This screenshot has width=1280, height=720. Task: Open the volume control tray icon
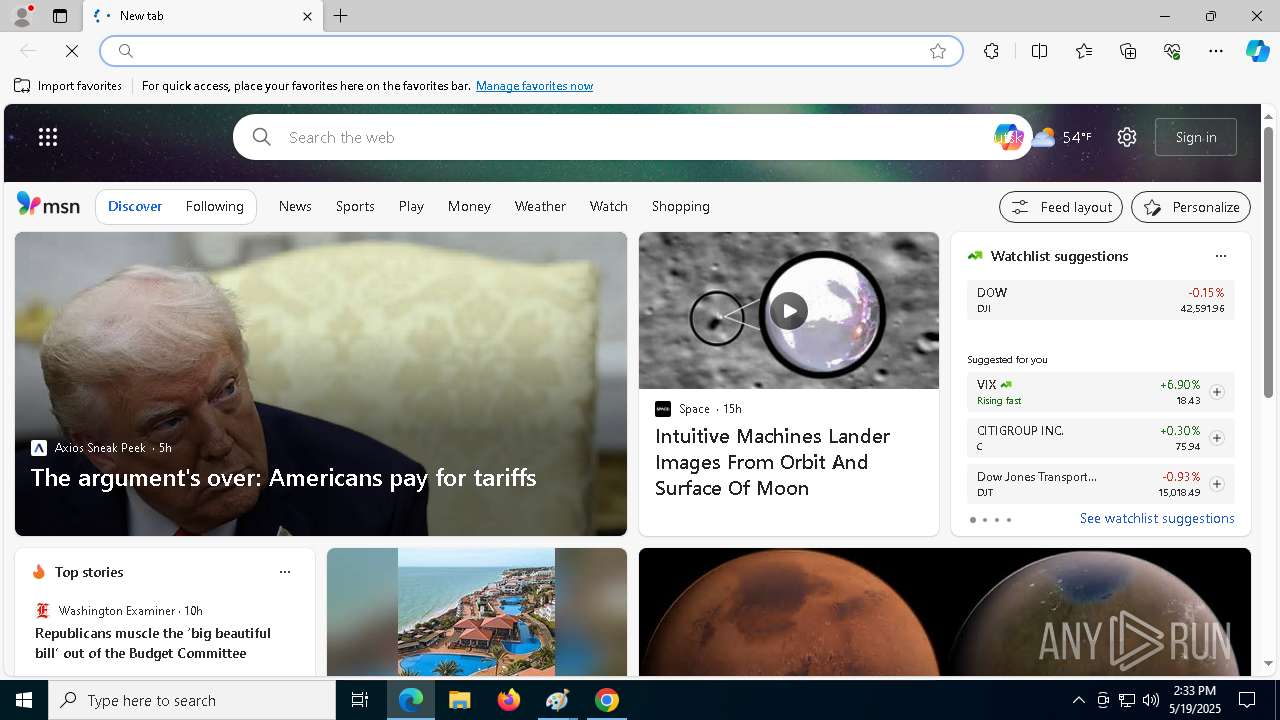pos(1150,700)
